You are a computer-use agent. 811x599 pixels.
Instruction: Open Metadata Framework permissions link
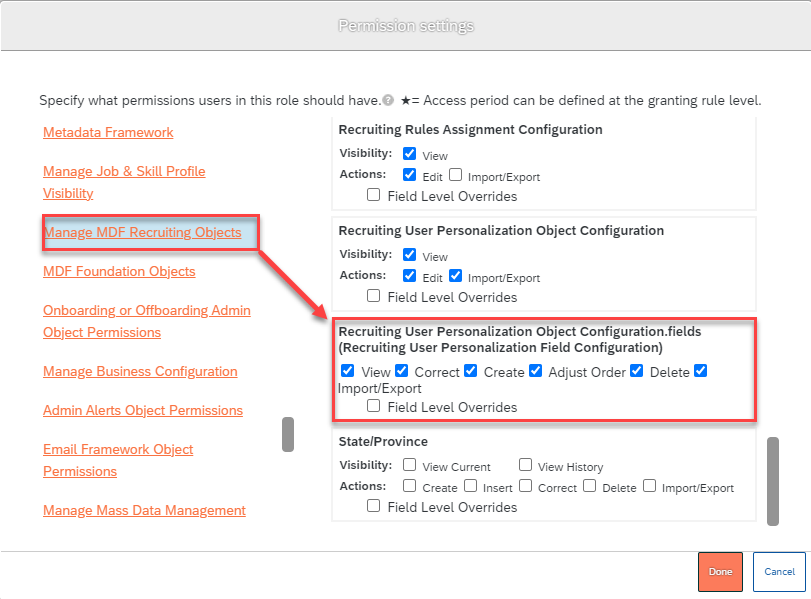click(108, 132)
